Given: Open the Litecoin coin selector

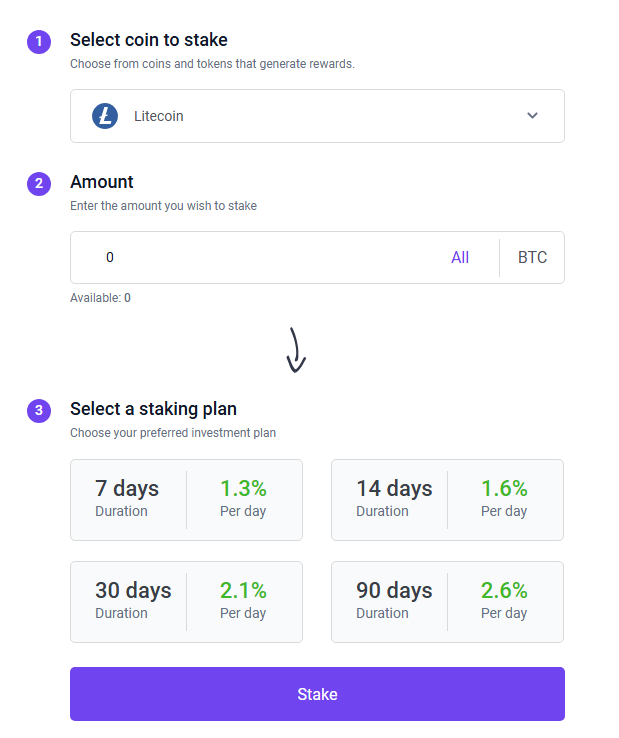Looking at the screenshot, I should (x=317, y=116).
